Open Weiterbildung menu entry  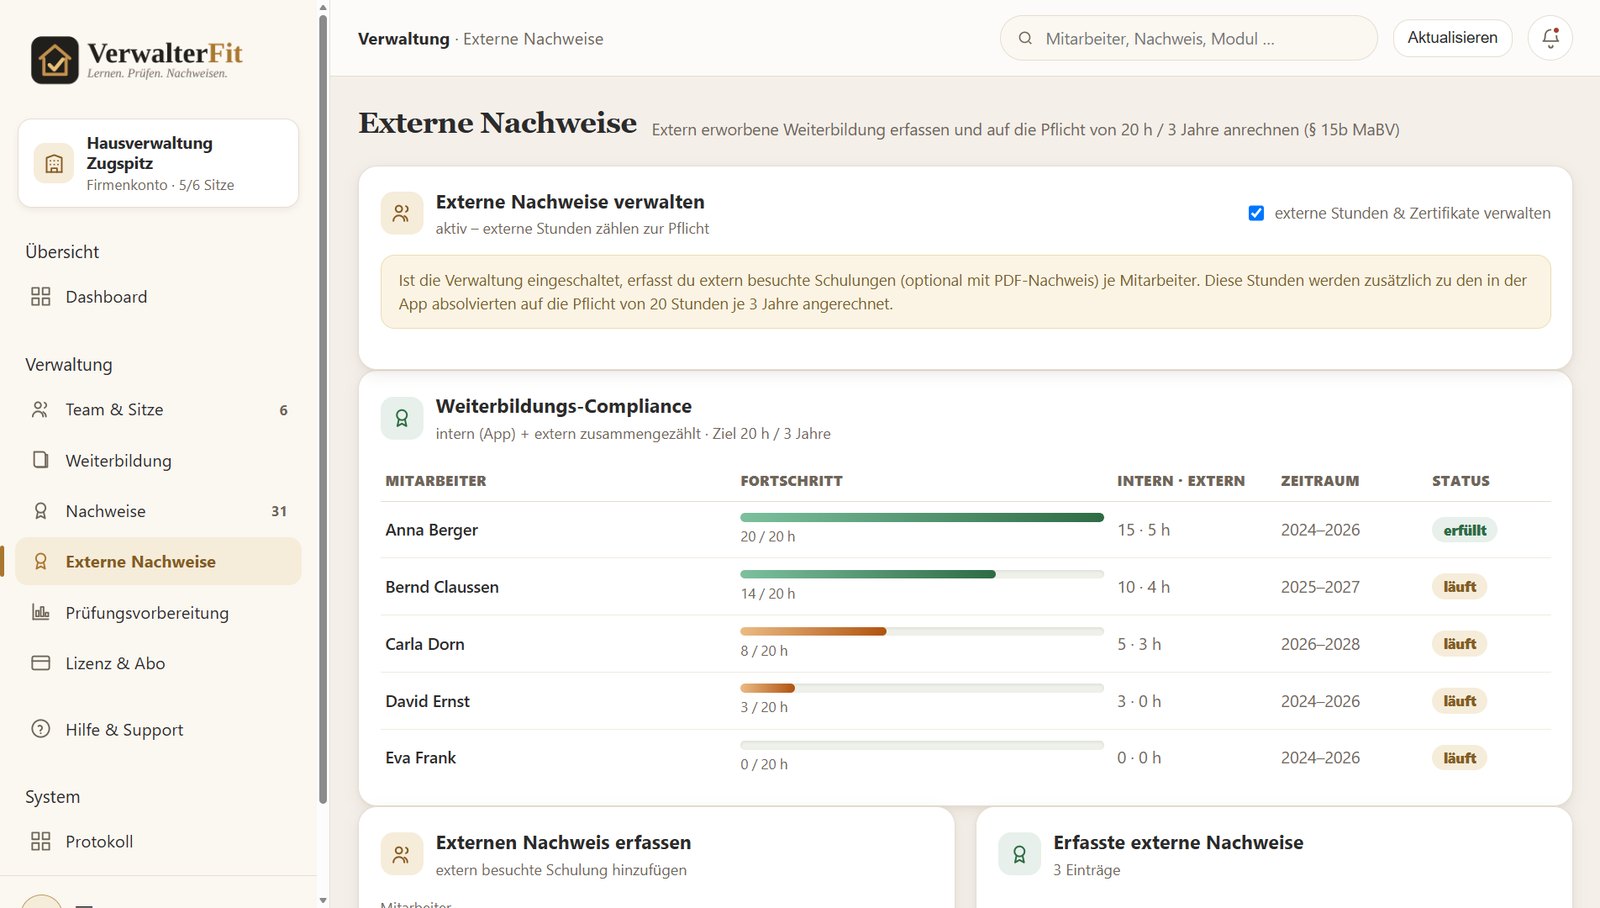[x=158, y=460]
